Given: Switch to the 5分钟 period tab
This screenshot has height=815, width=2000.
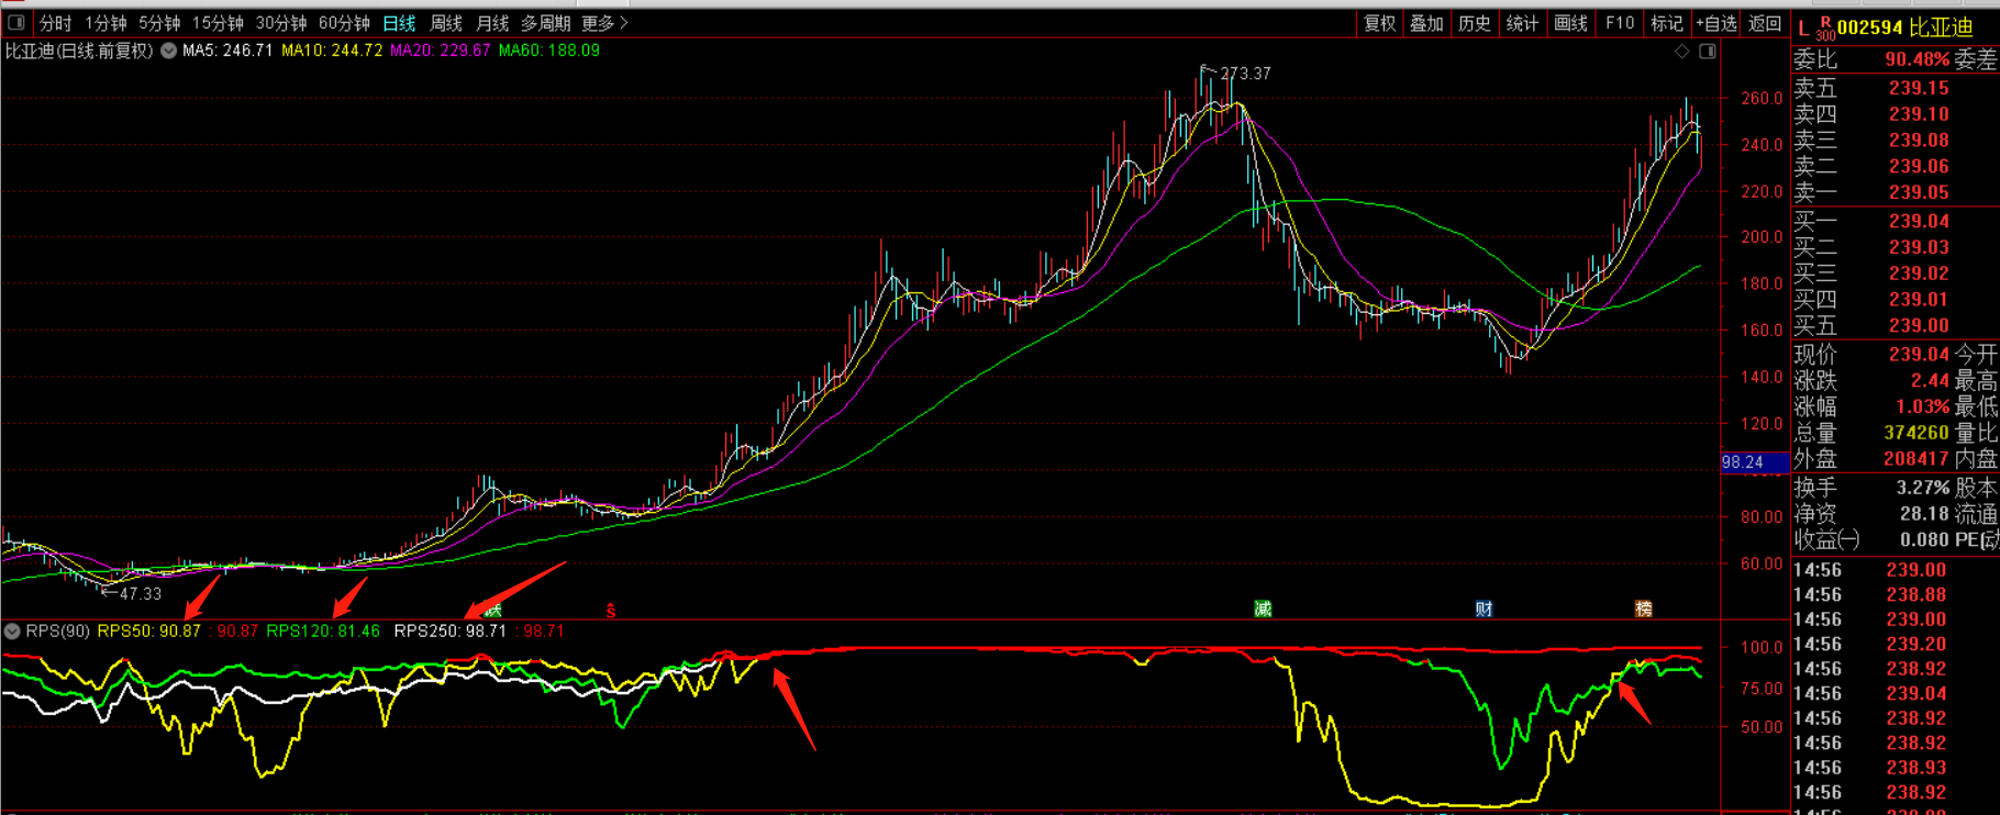Looking at the screenshot, I should coord(159,23).
